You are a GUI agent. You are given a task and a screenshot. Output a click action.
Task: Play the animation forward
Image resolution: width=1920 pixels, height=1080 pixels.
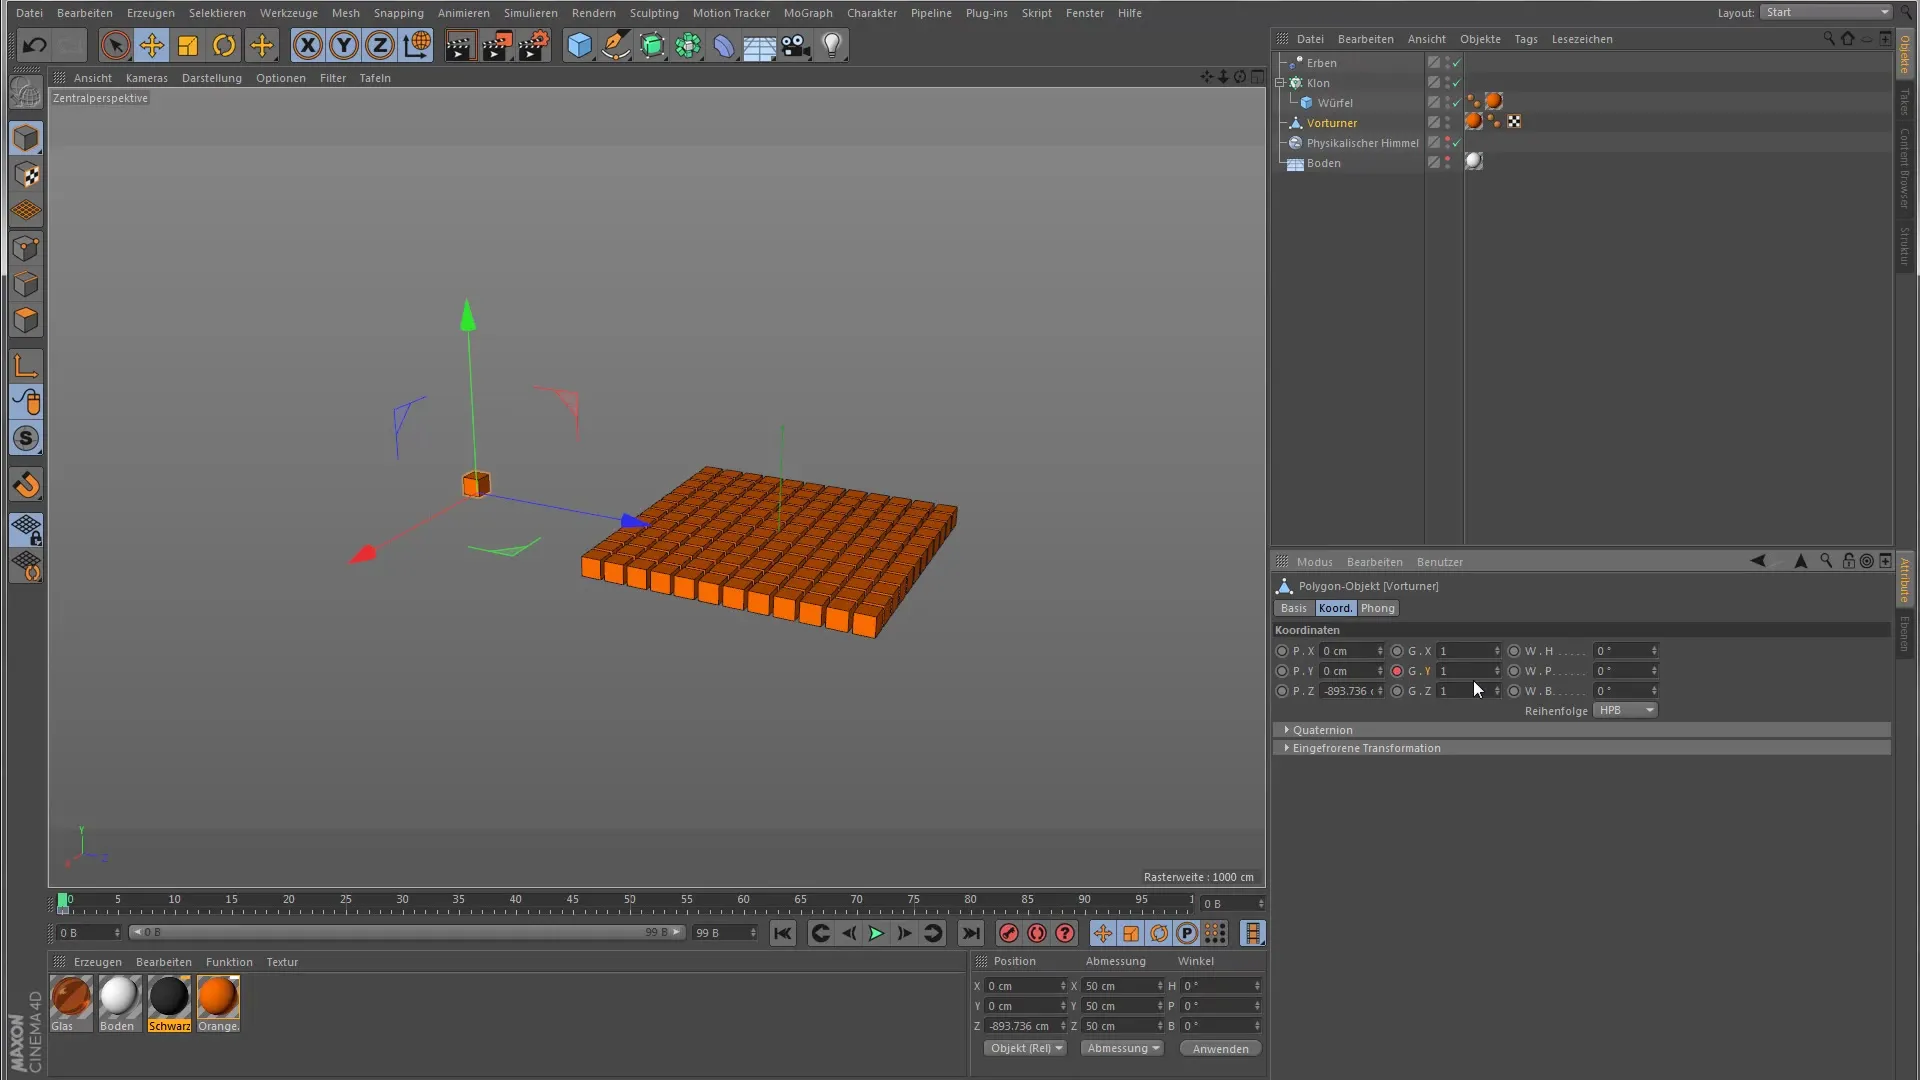(876, 933)
